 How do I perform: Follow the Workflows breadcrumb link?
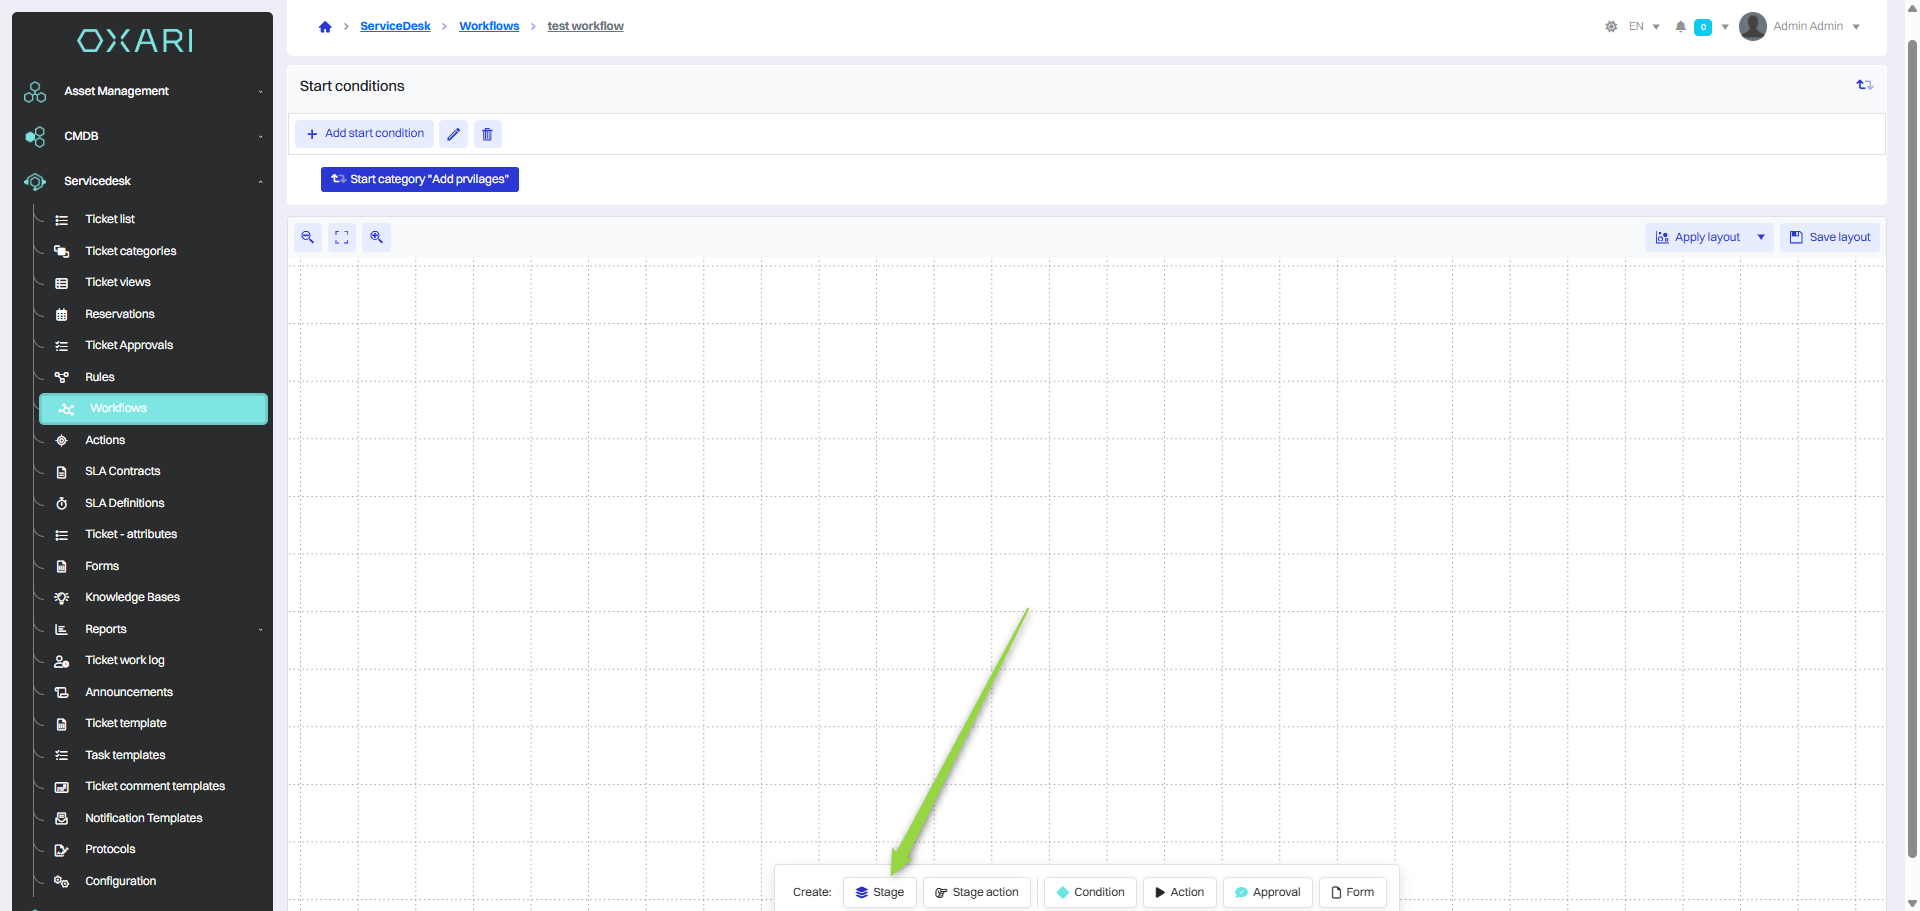point(489,26)
